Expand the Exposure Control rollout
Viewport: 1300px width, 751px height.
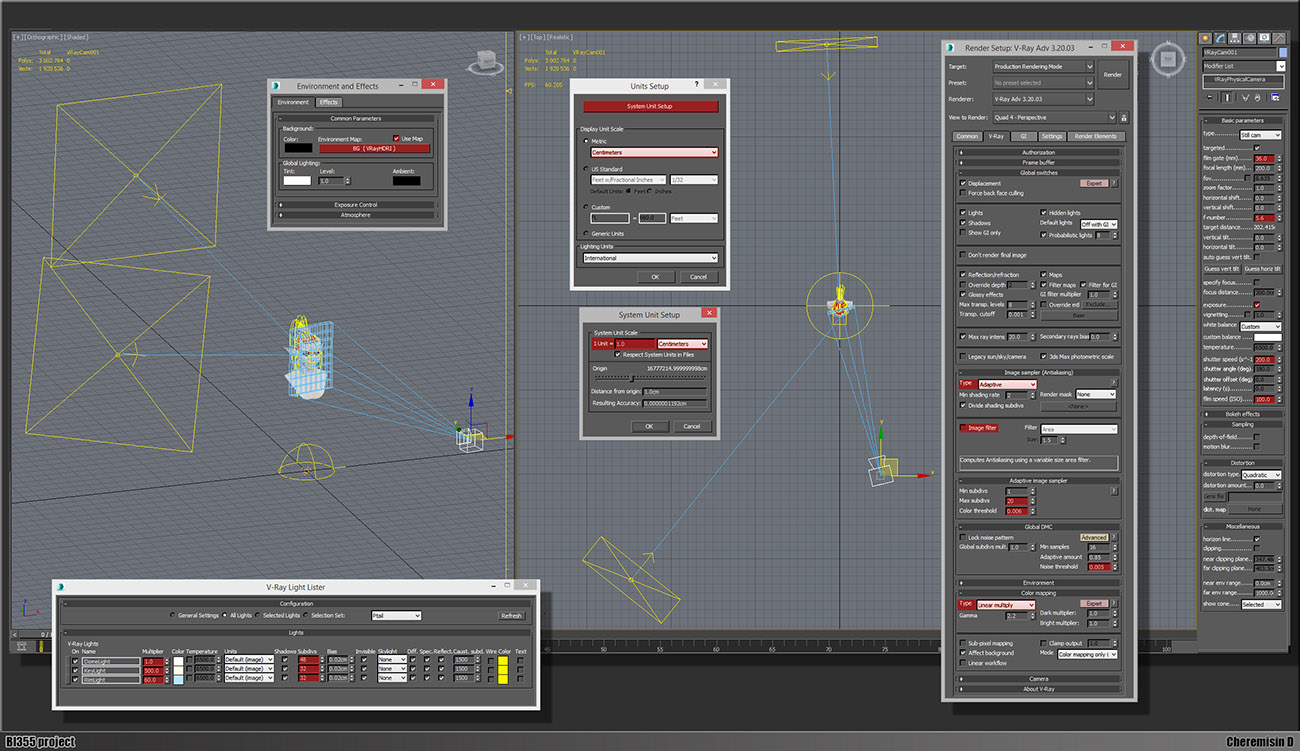coord(356,205)
